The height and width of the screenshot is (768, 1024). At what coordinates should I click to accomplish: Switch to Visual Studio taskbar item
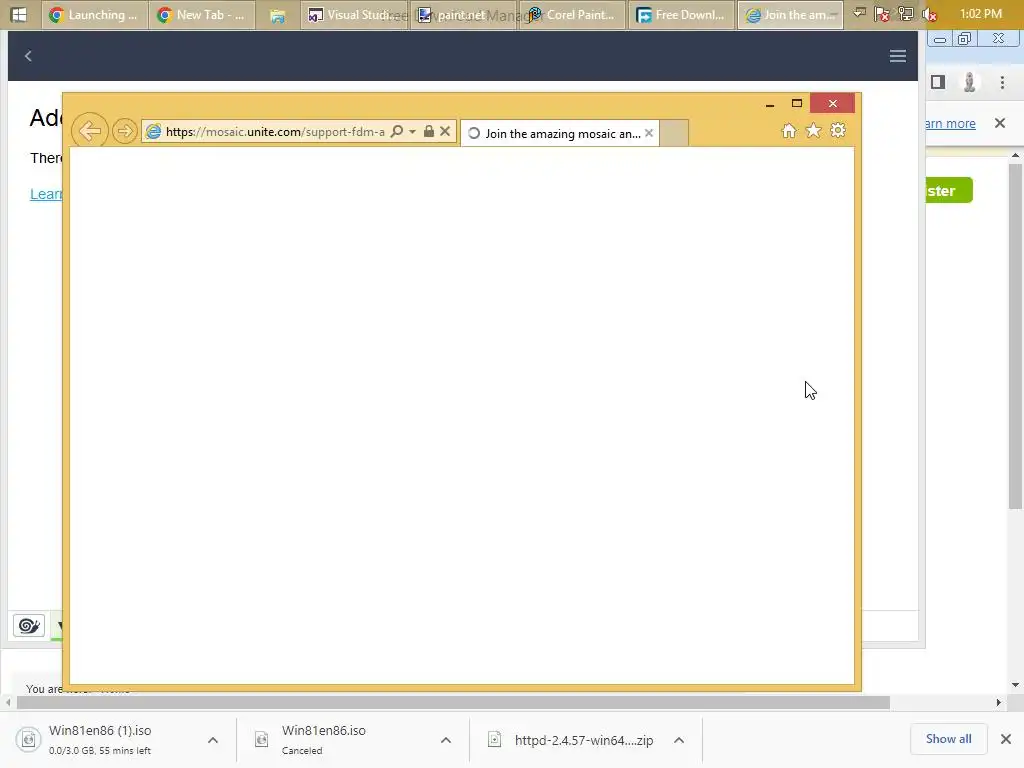coord(355,15)
